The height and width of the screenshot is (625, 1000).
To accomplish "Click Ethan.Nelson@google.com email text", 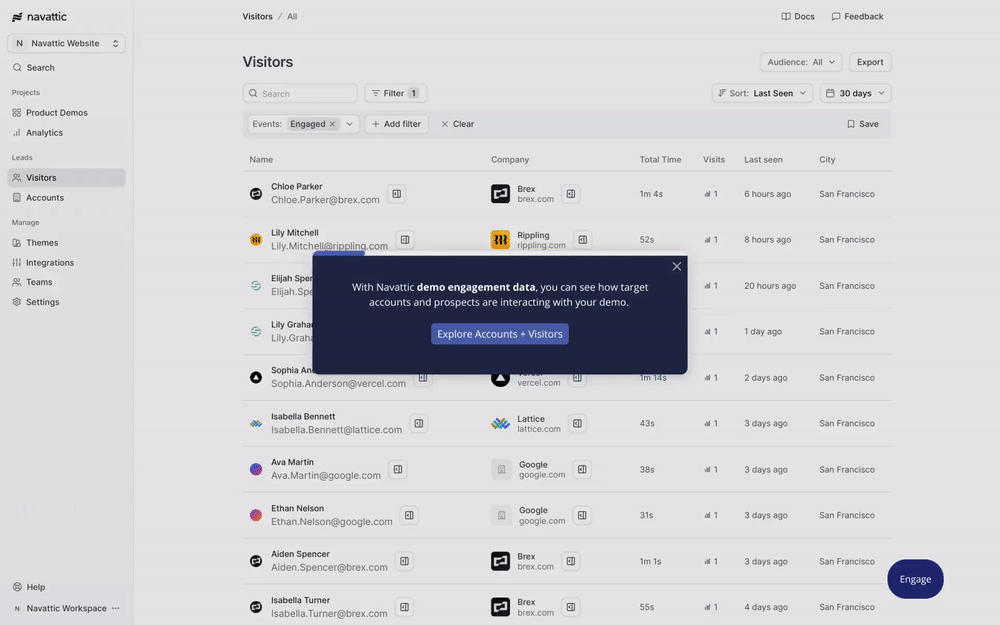I will coord(332,522).
